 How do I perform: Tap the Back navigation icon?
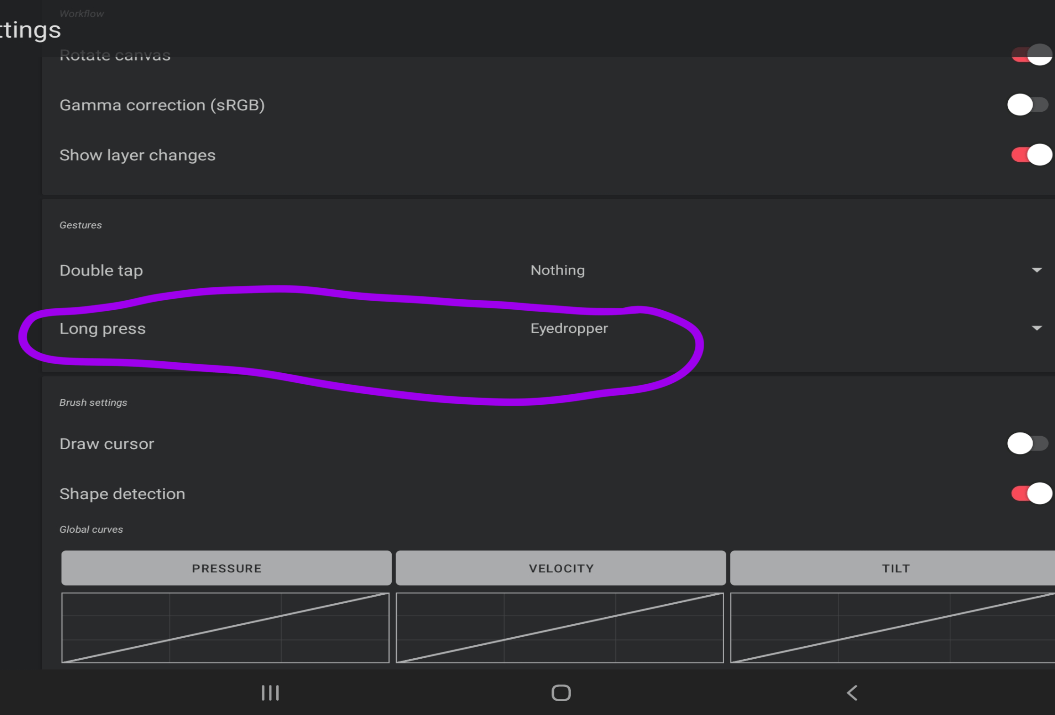851,692
